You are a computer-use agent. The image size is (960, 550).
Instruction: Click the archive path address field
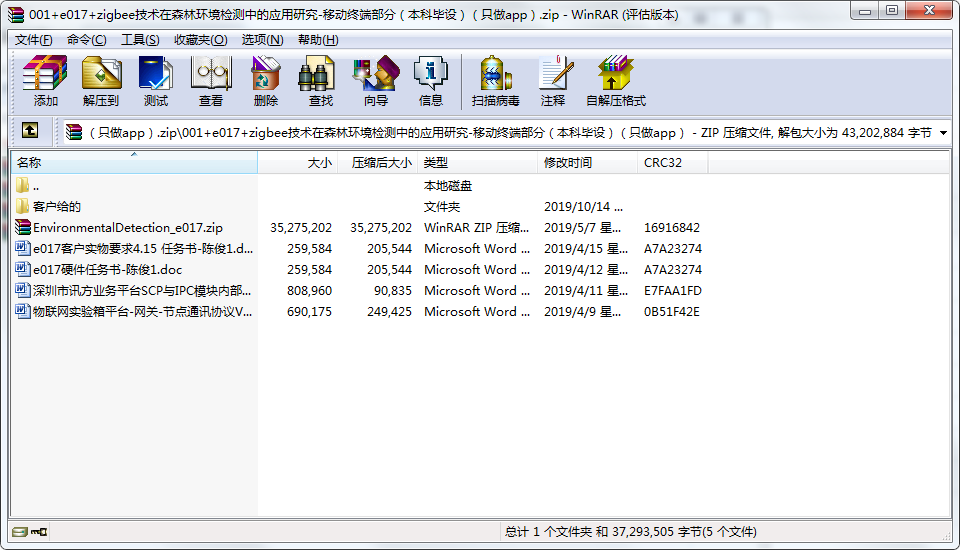[x=507, y=132]
